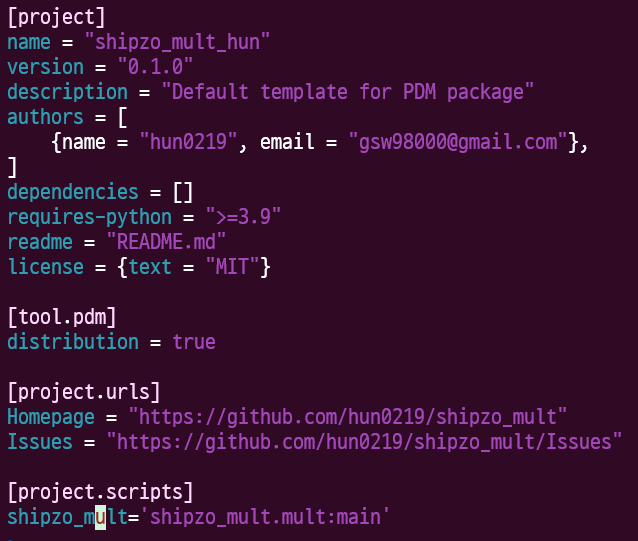The width and height of the screenshot is (638, 541).
Task: Click the [tool.pdm] section header
Action: 62,317
